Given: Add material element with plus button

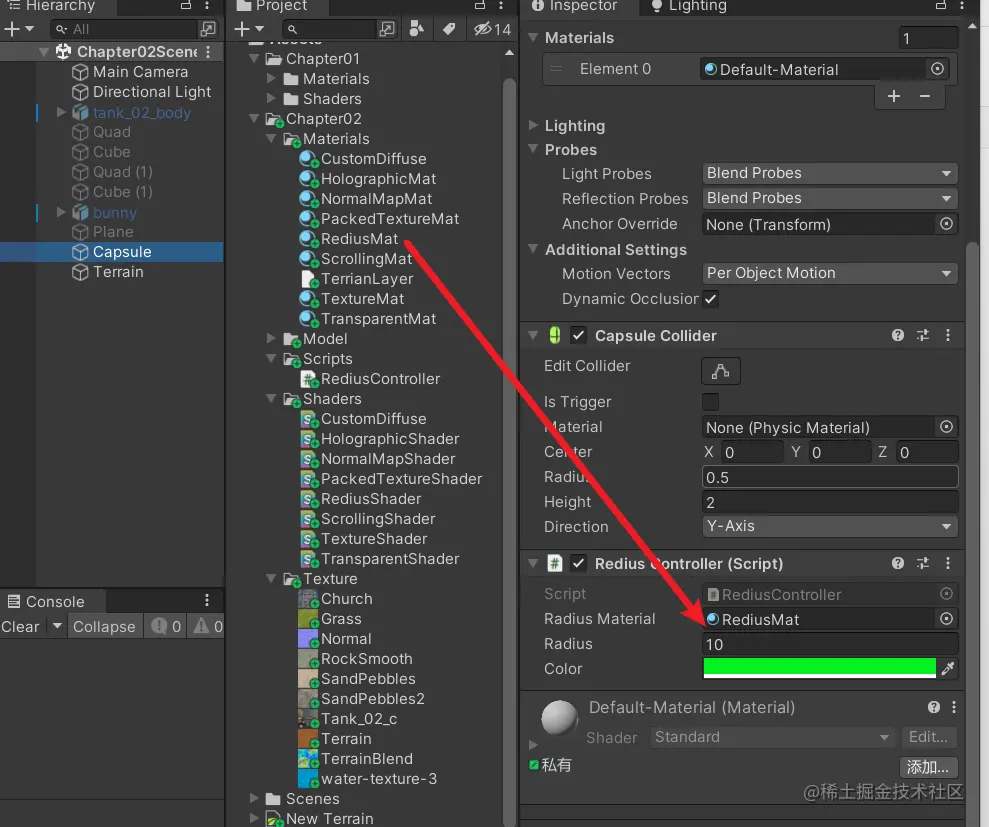Looking at the screenshot, I should 894,96.
